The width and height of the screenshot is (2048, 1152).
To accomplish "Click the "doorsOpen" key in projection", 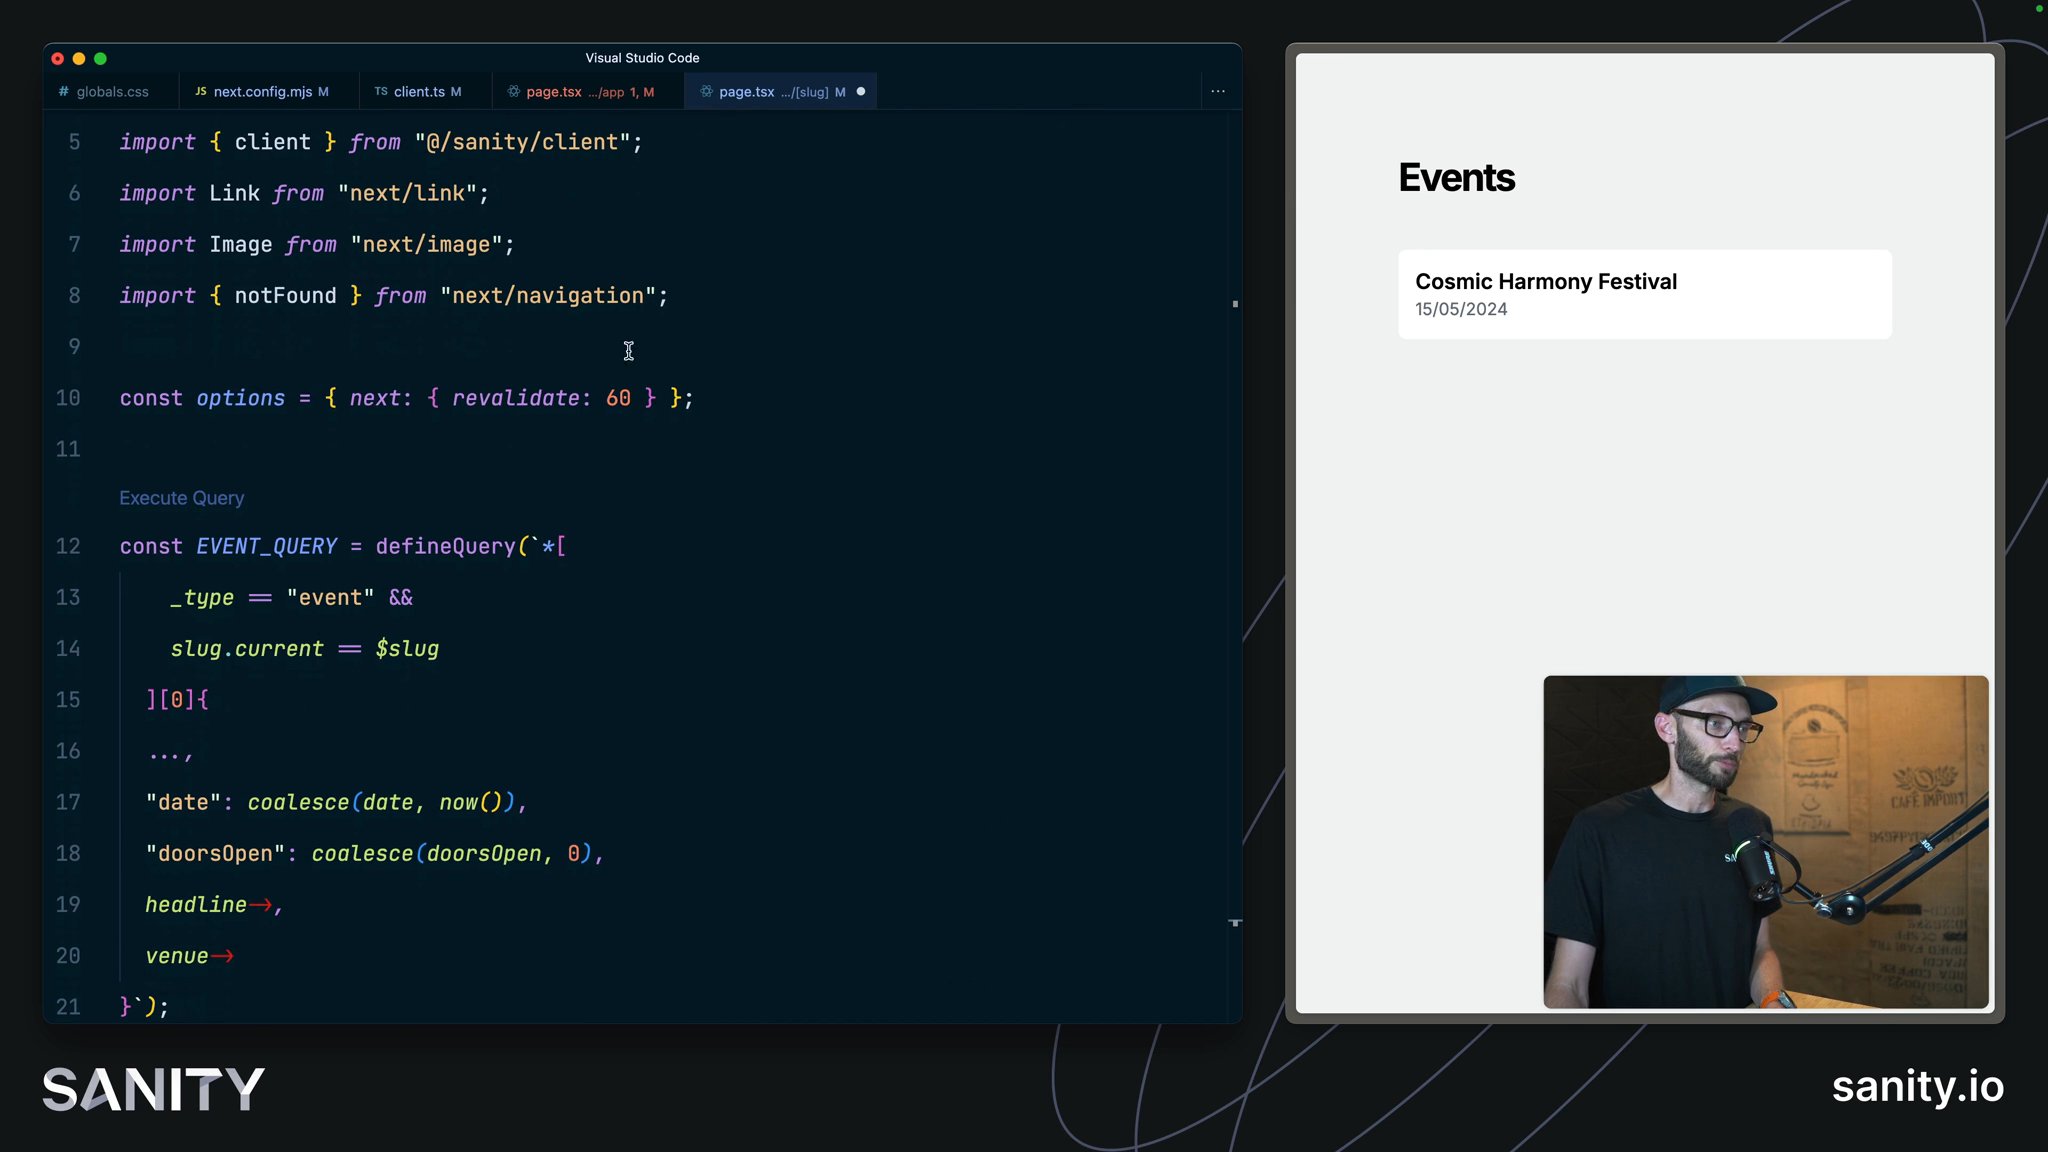I will [215, 854].
